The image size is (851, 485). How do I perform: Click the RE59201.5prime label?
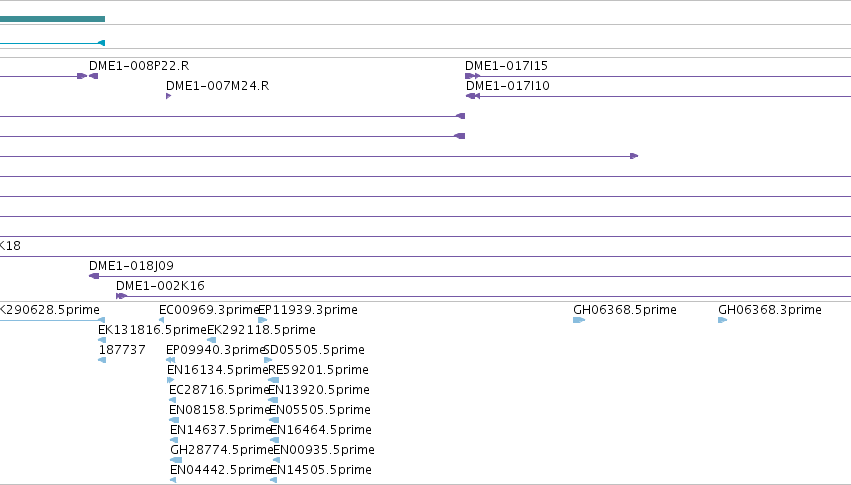tap(319, 370)
